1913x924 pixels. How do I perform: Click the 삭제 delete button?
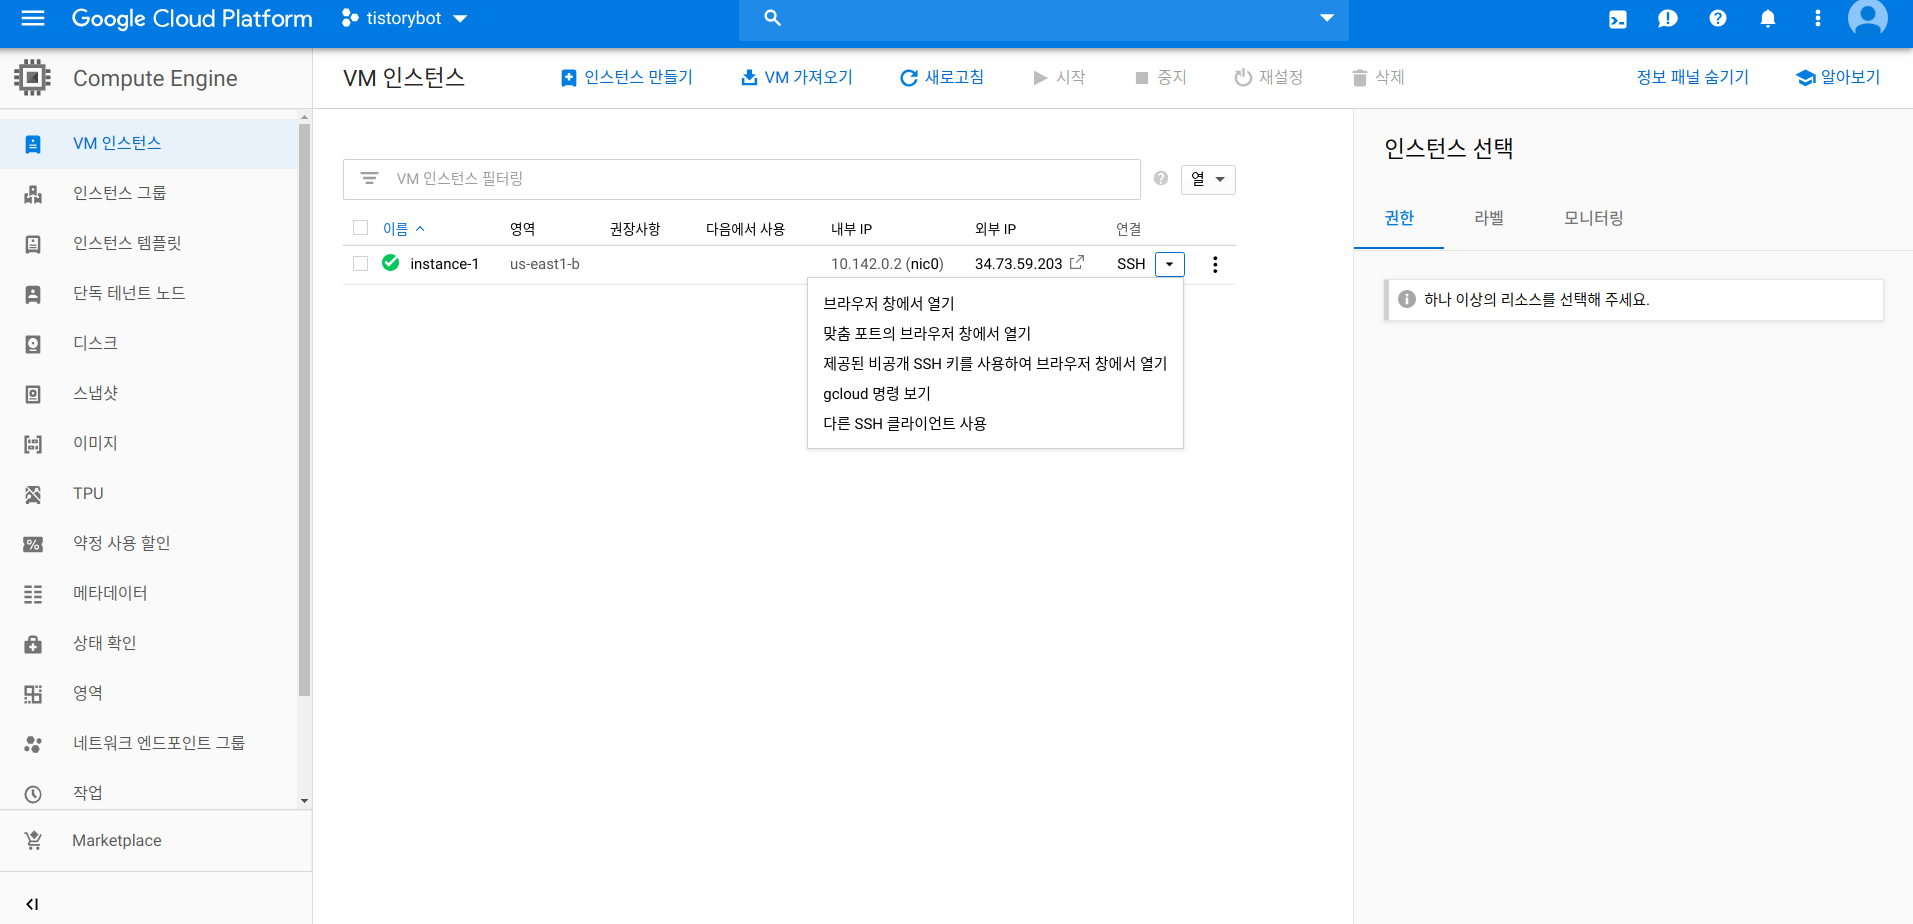pos(1378,77)
